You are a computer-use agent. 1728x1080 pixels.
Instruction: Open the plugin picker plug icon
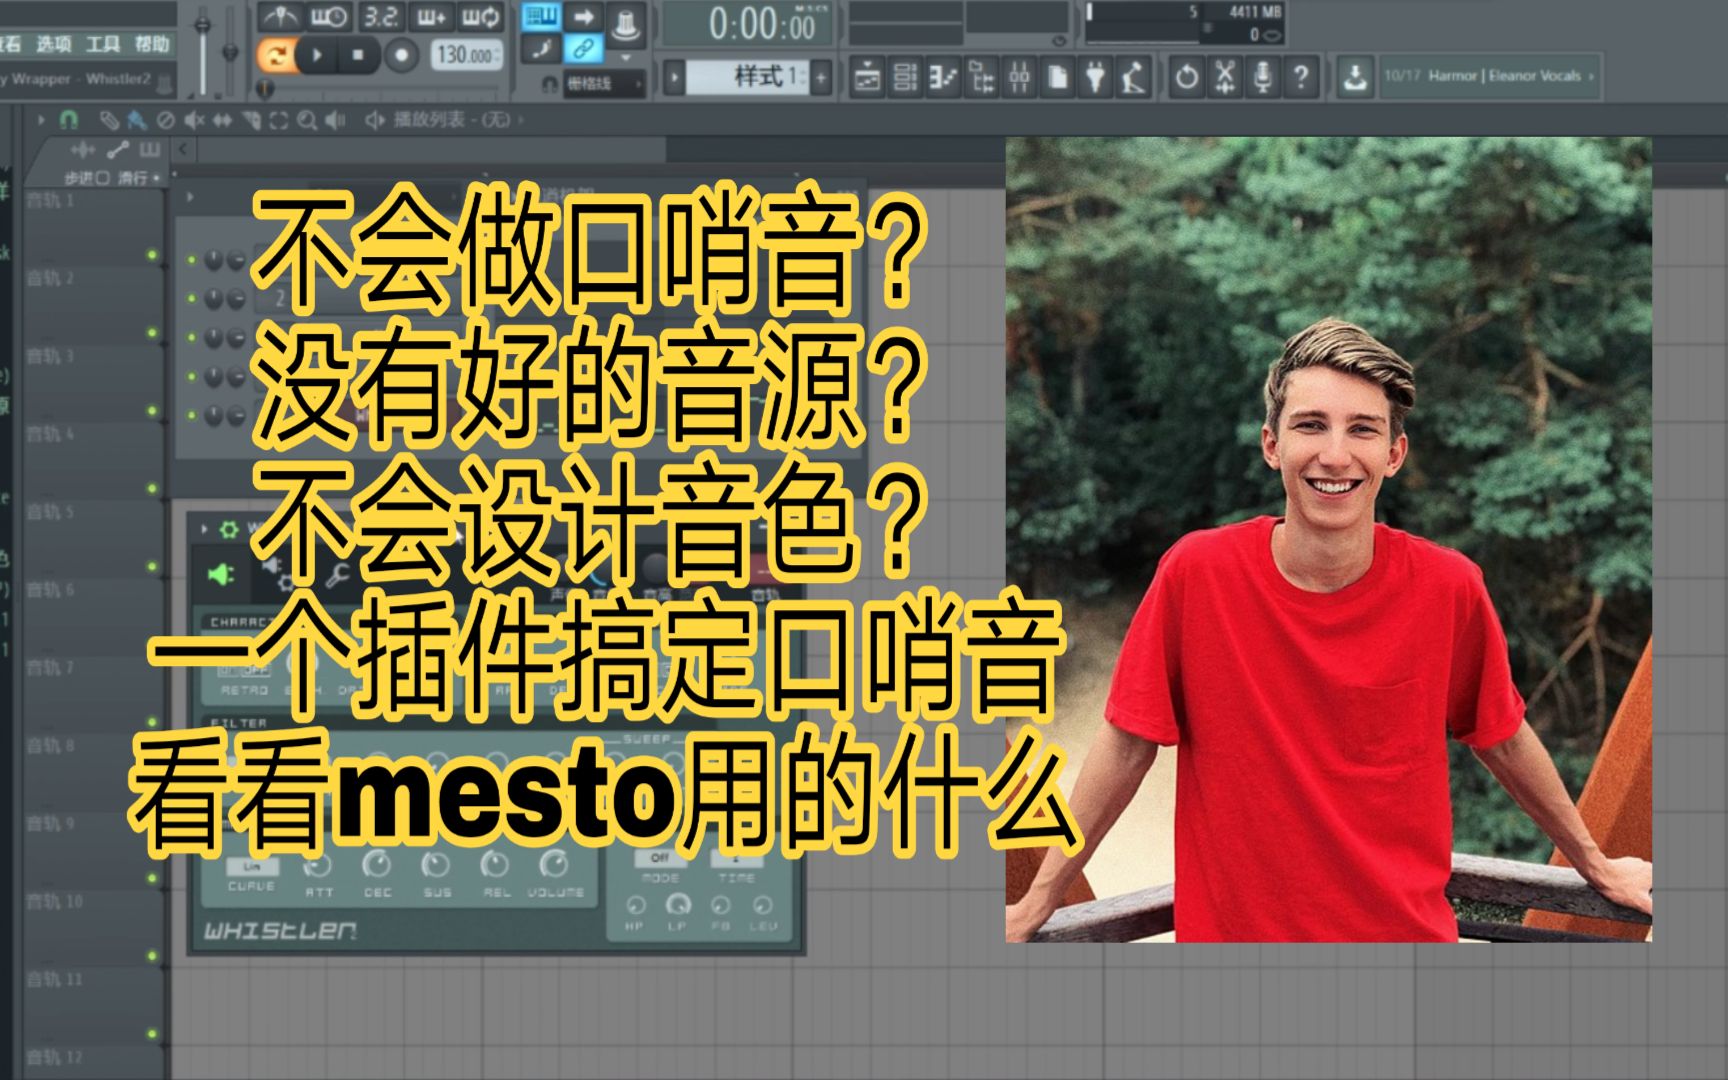[1095, 77]
